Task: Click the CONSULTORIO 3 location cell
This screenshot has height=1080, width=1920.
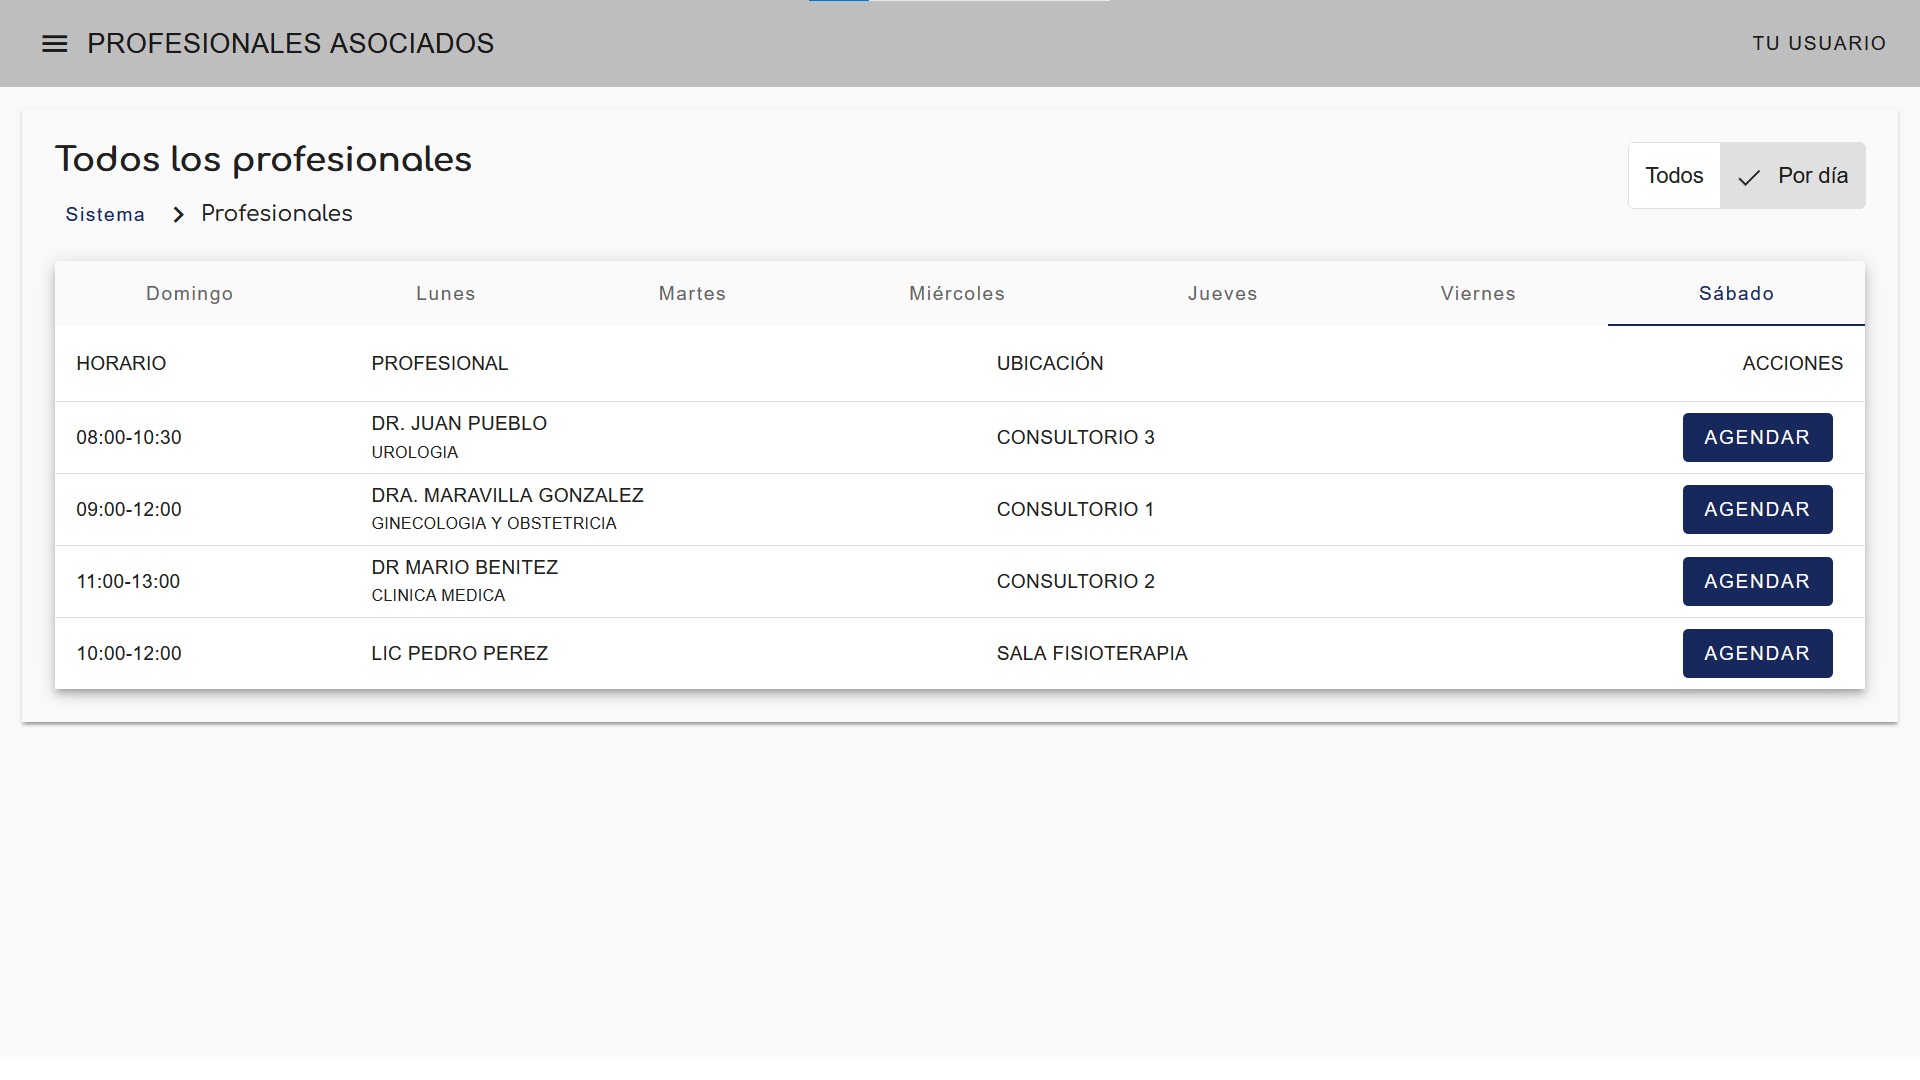Action: [1075, 438]
